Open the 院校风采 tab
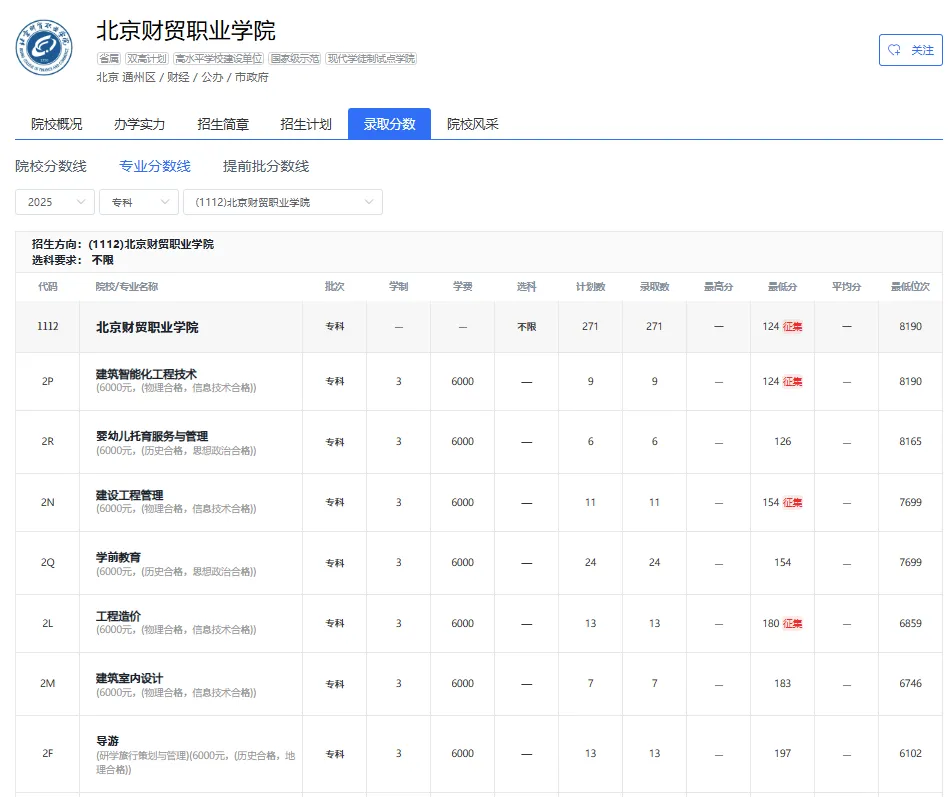The width and height of the screenshot is (950, 797). click(473, 124)
